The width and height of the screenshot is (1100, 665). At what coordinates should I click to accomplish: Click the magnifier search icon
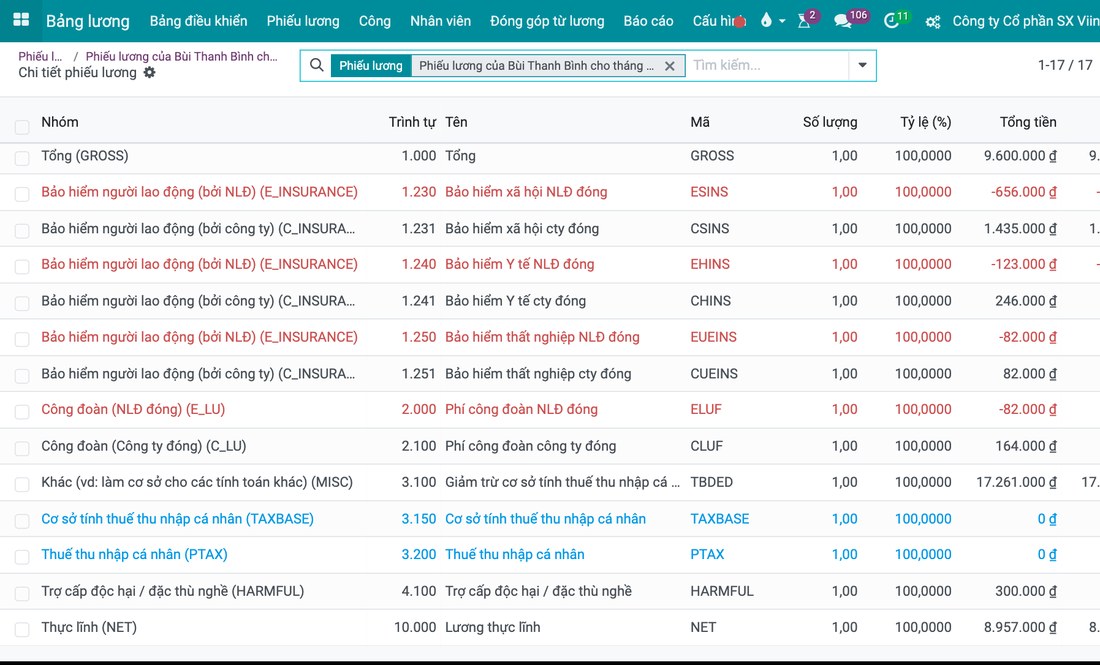point(316,65)
